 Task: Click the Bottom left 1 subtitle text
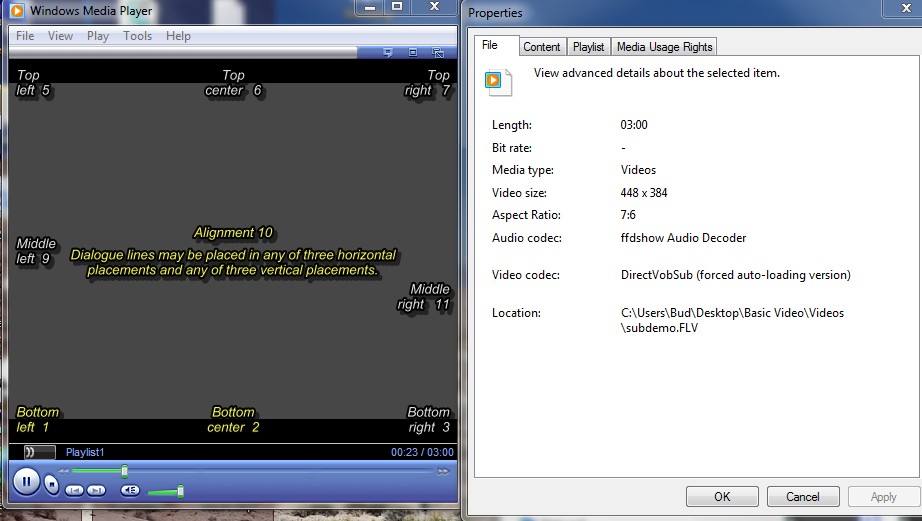click(x=37, y=420)
